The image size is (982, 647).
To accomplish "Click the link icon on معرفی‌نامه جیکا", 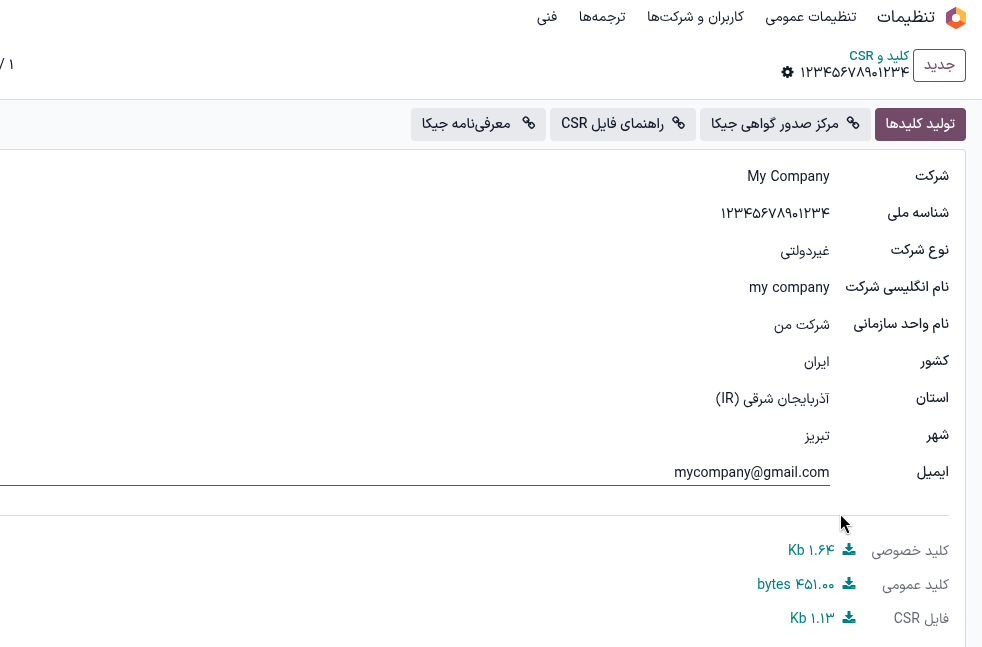I will 530,124.
